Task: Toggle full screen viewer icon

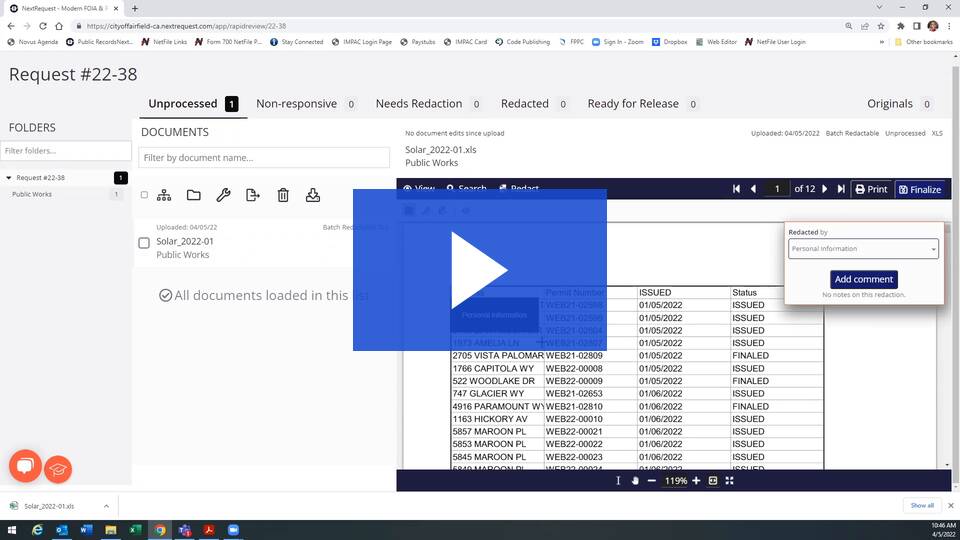Action: 729,481
